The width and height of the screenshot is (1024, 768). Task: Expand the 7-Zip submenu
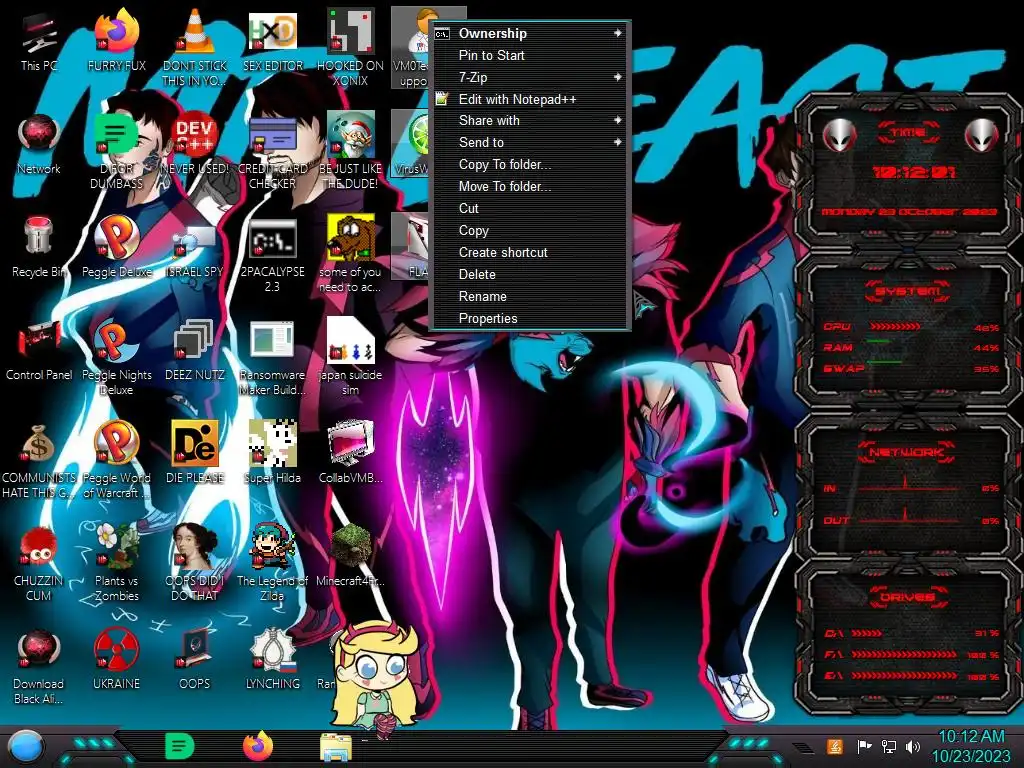(530, 77)
